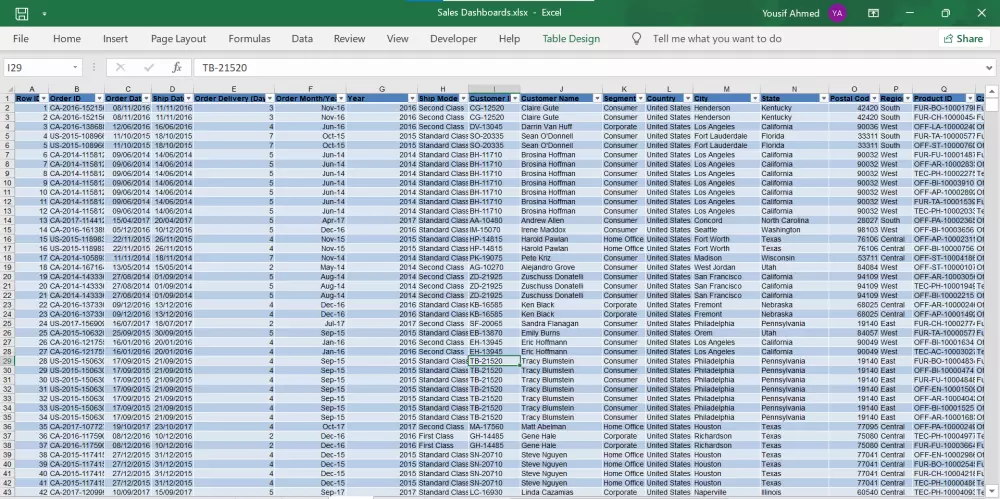Open the File menu
1000x499 pixels.
coord(21,39)
